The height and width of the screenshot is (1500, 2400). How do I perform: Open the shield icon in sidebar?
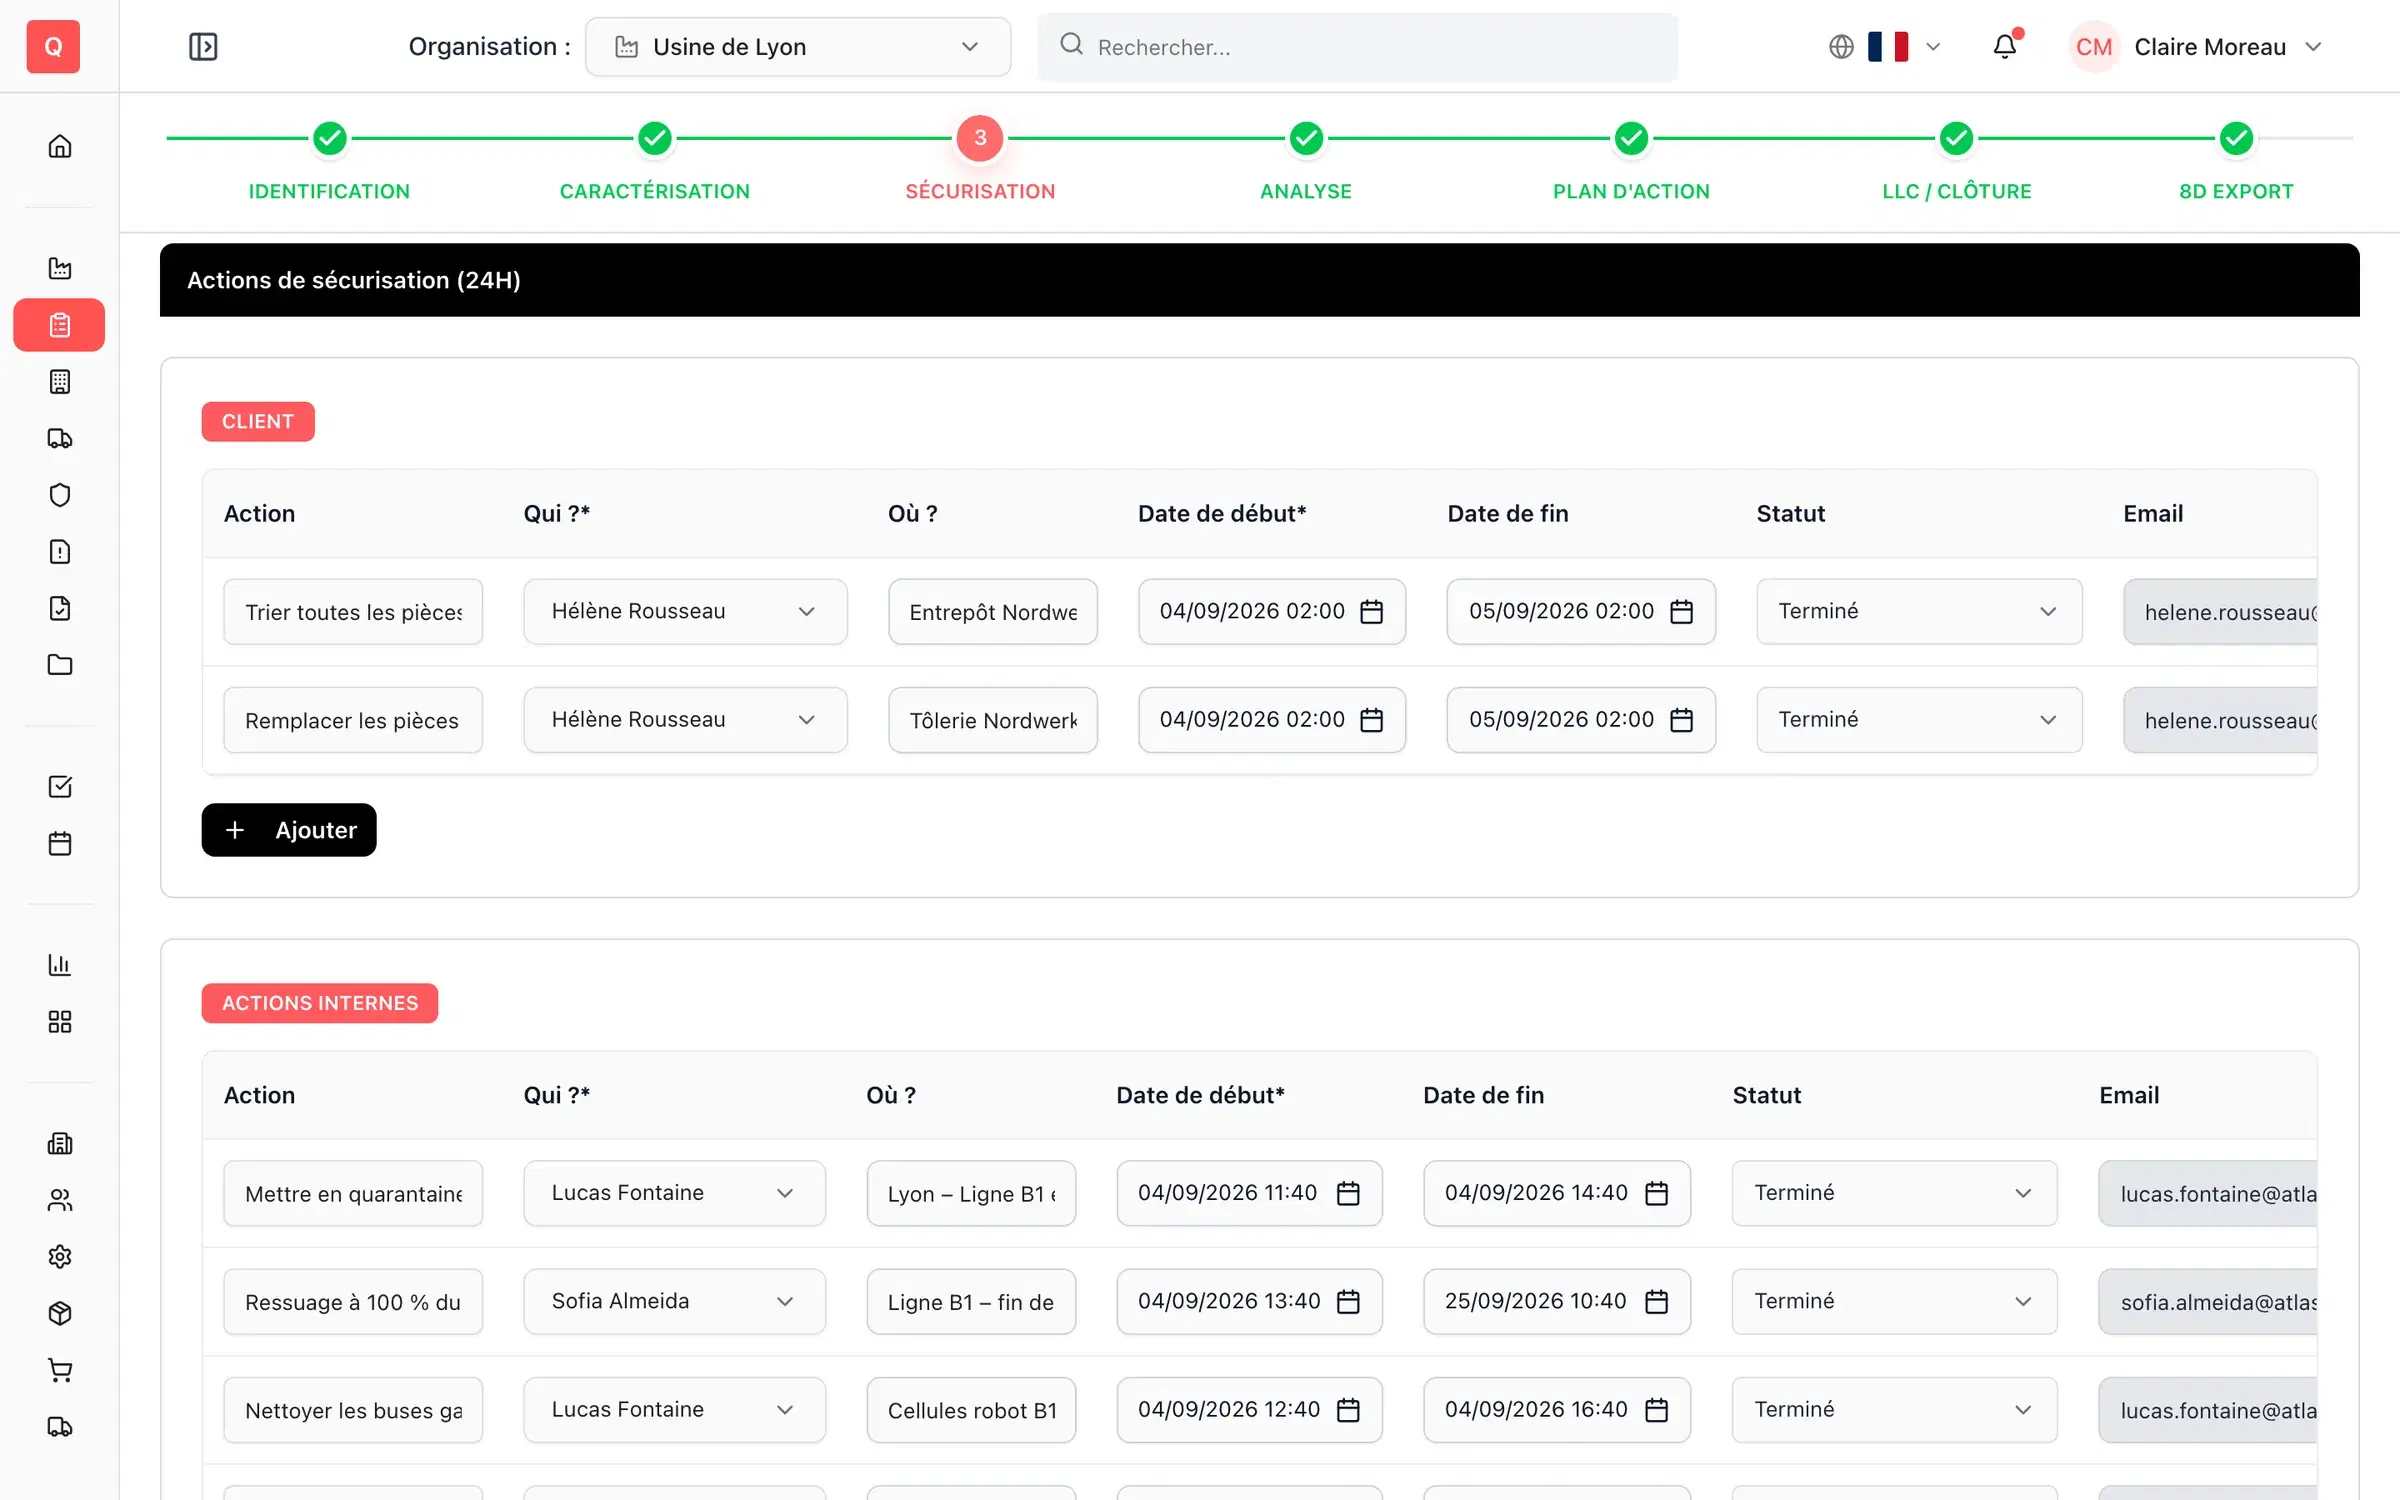tap(60, 495)
